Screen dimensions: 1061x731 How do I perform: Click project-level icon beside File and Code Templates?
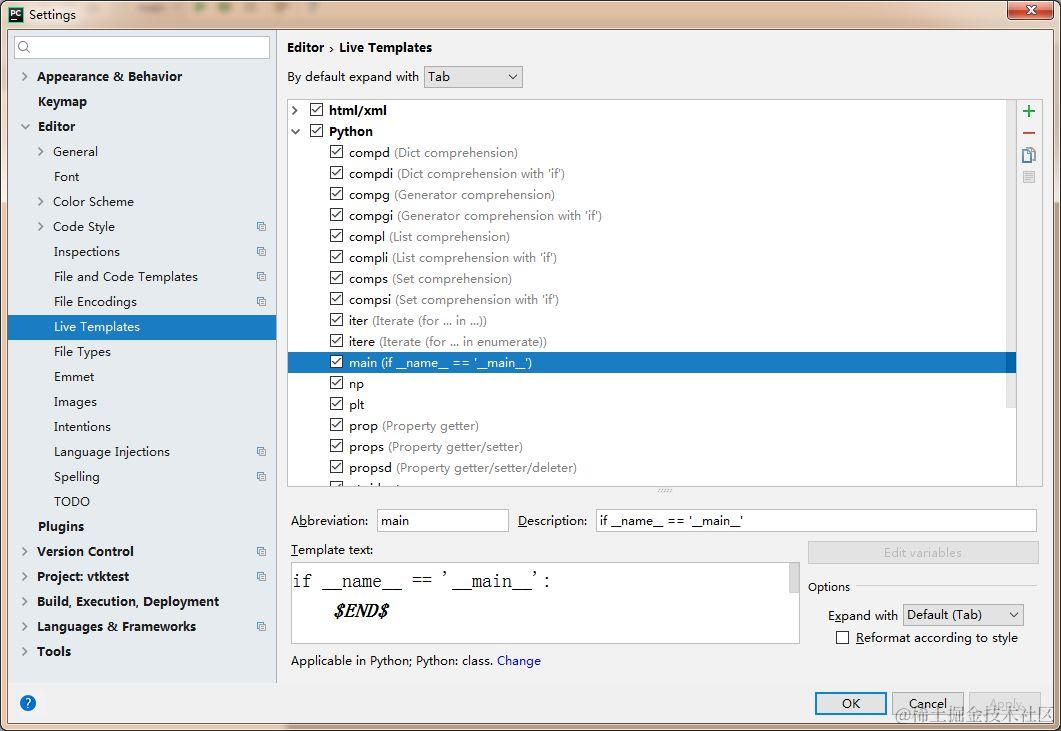(261, 277)
